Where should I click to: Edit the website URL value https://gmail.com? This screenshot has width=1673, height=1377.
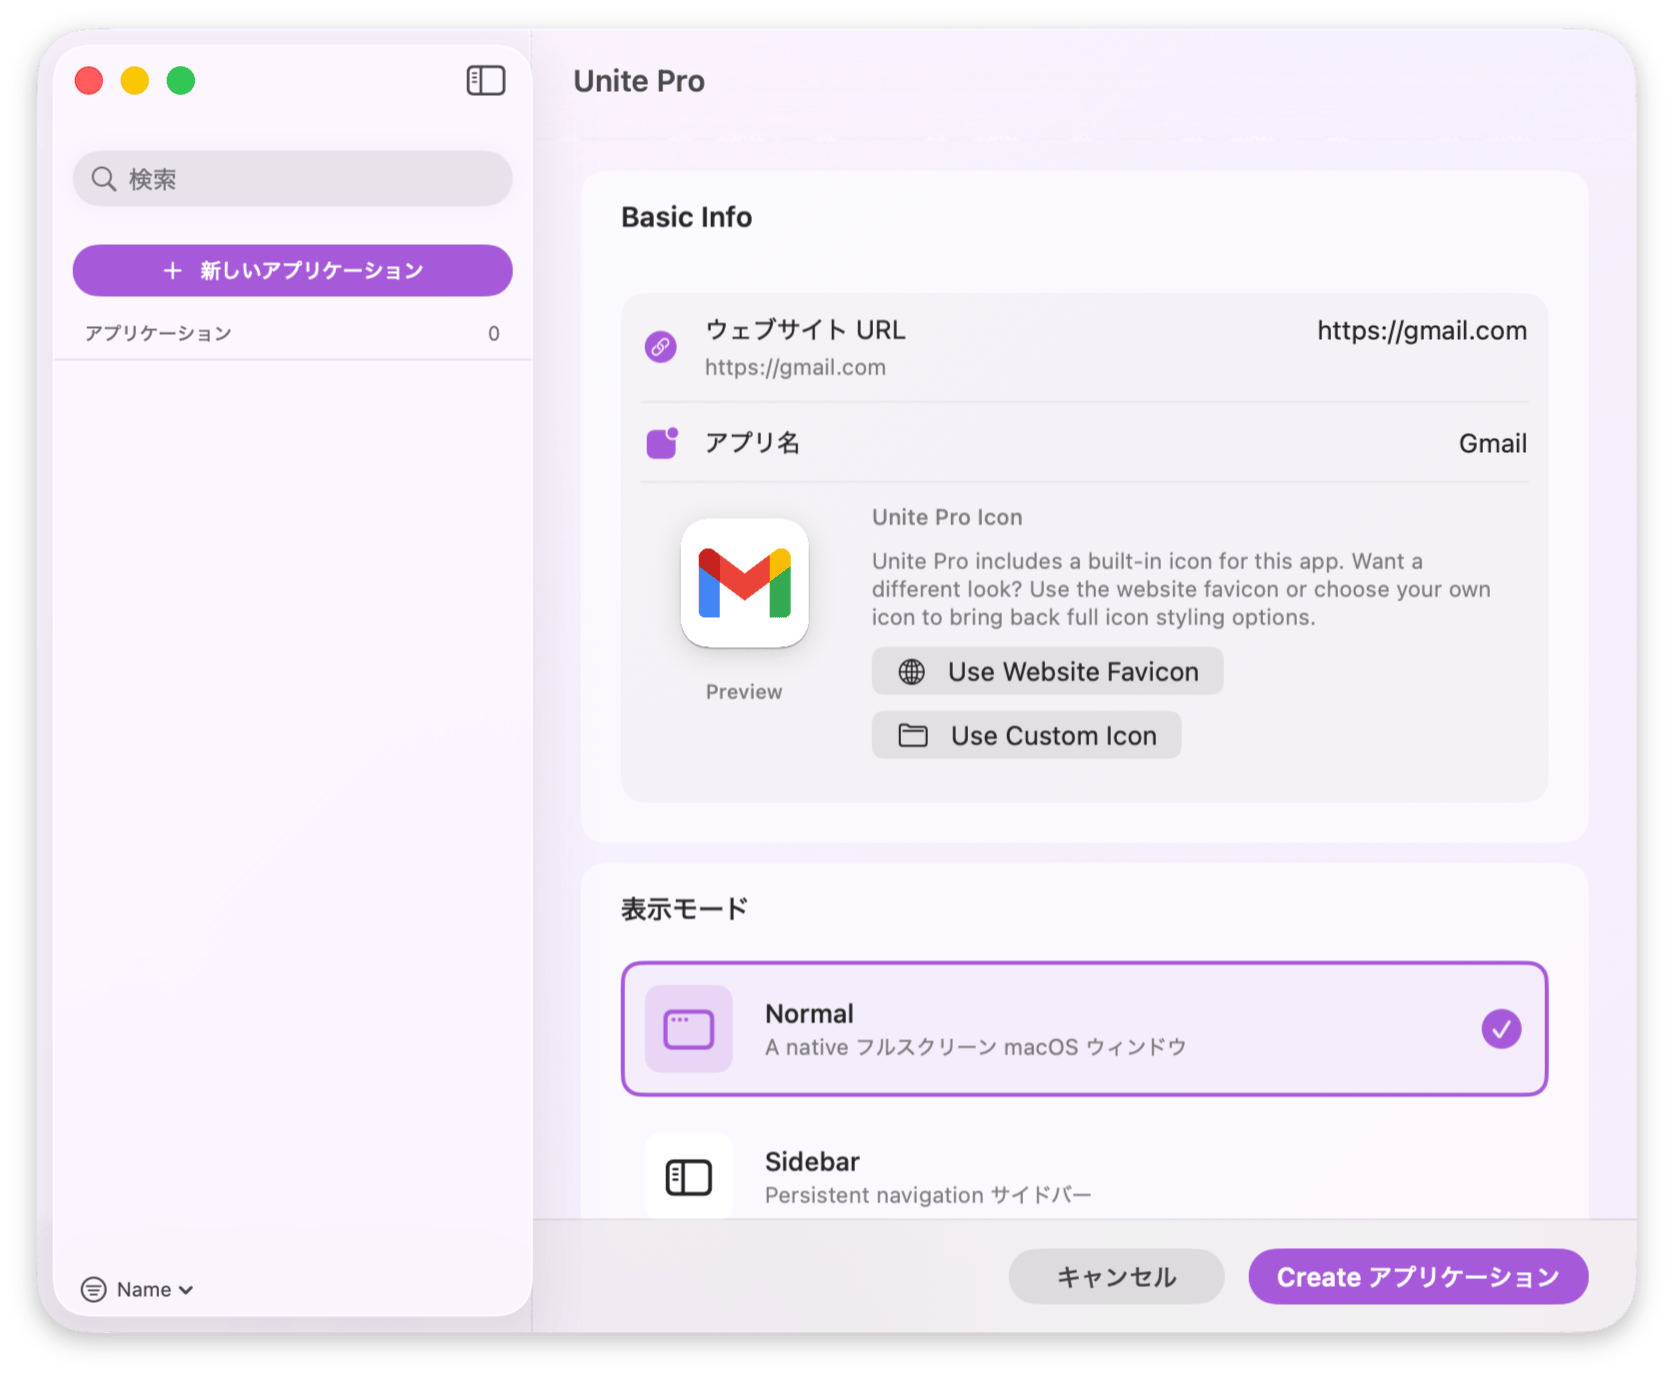pos(1420,331)
